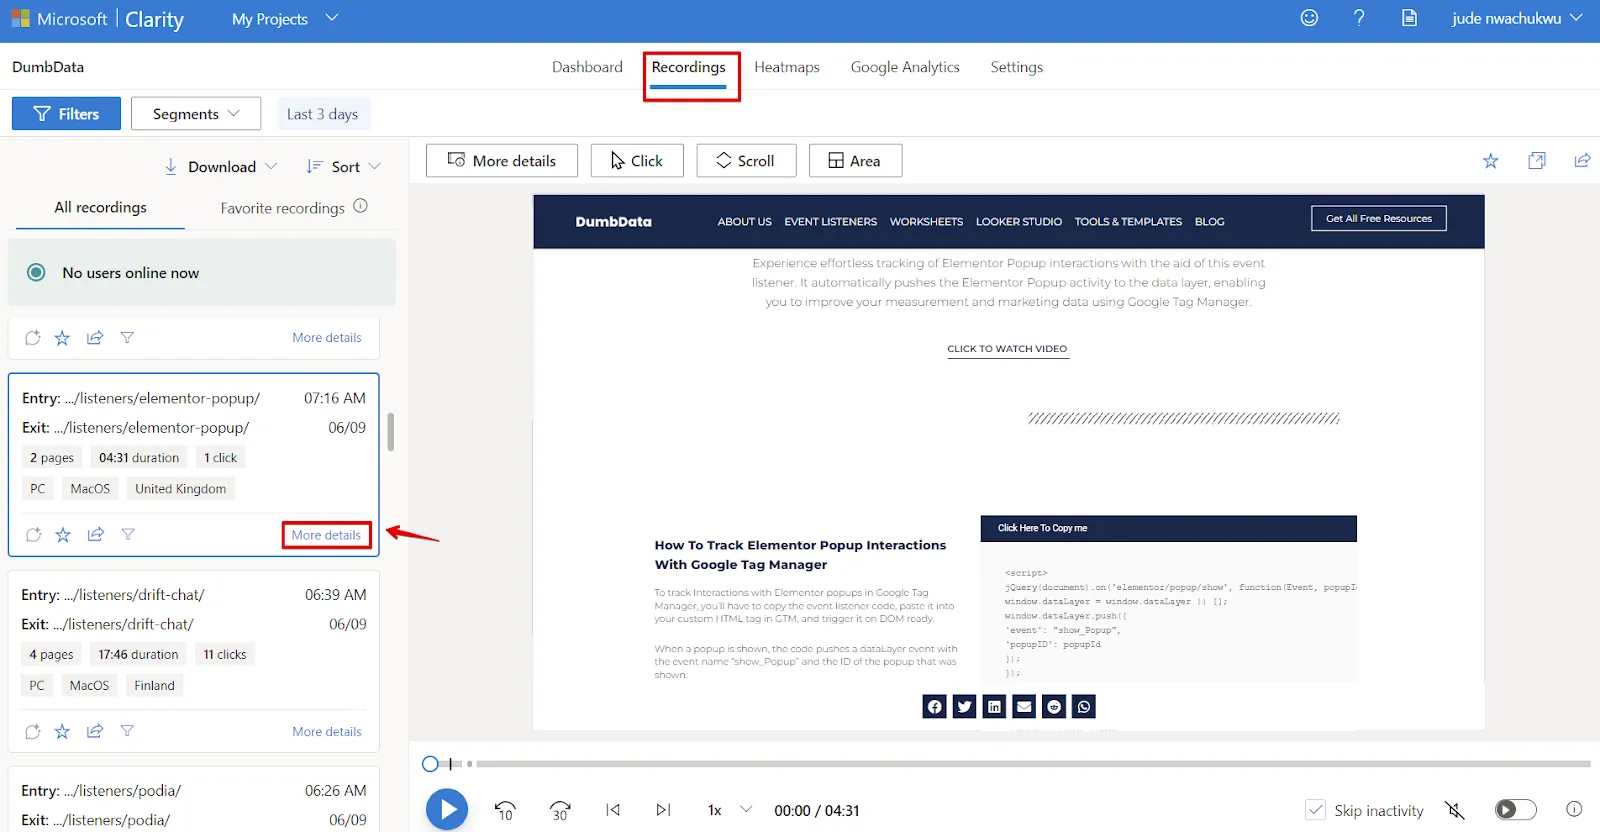Select Favorite recordings tab
This screenshot has height=832, width=1600.
coord(283,208)
